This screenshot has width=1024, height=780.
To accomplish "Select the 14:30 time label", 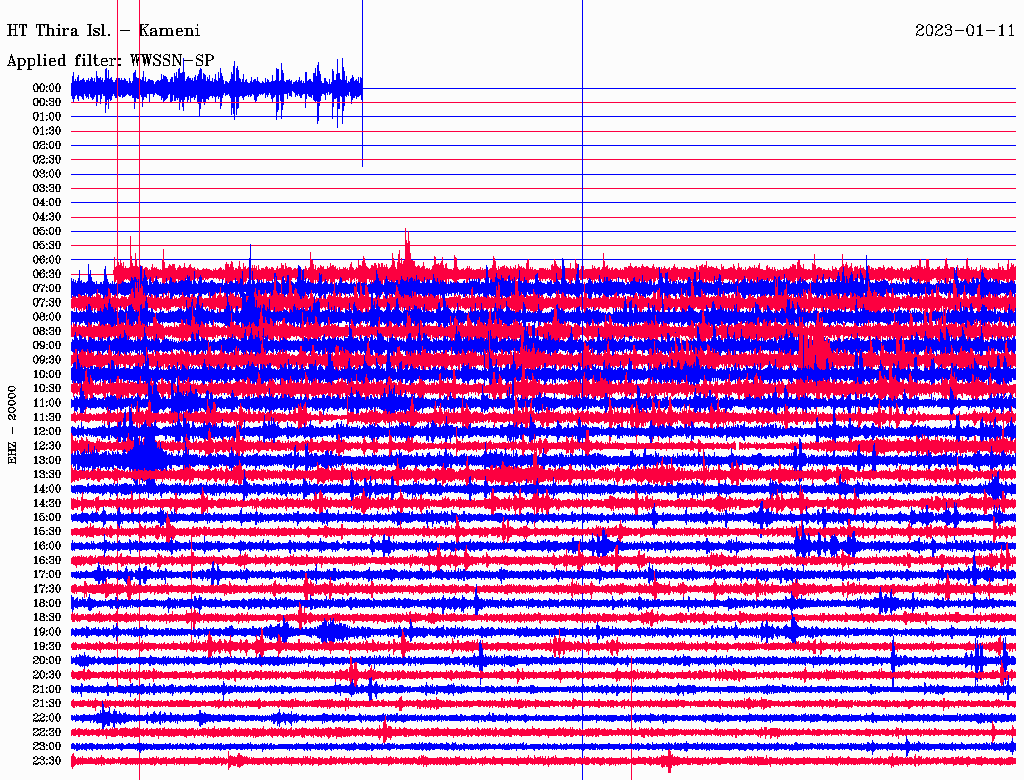I will coord(47,504).
